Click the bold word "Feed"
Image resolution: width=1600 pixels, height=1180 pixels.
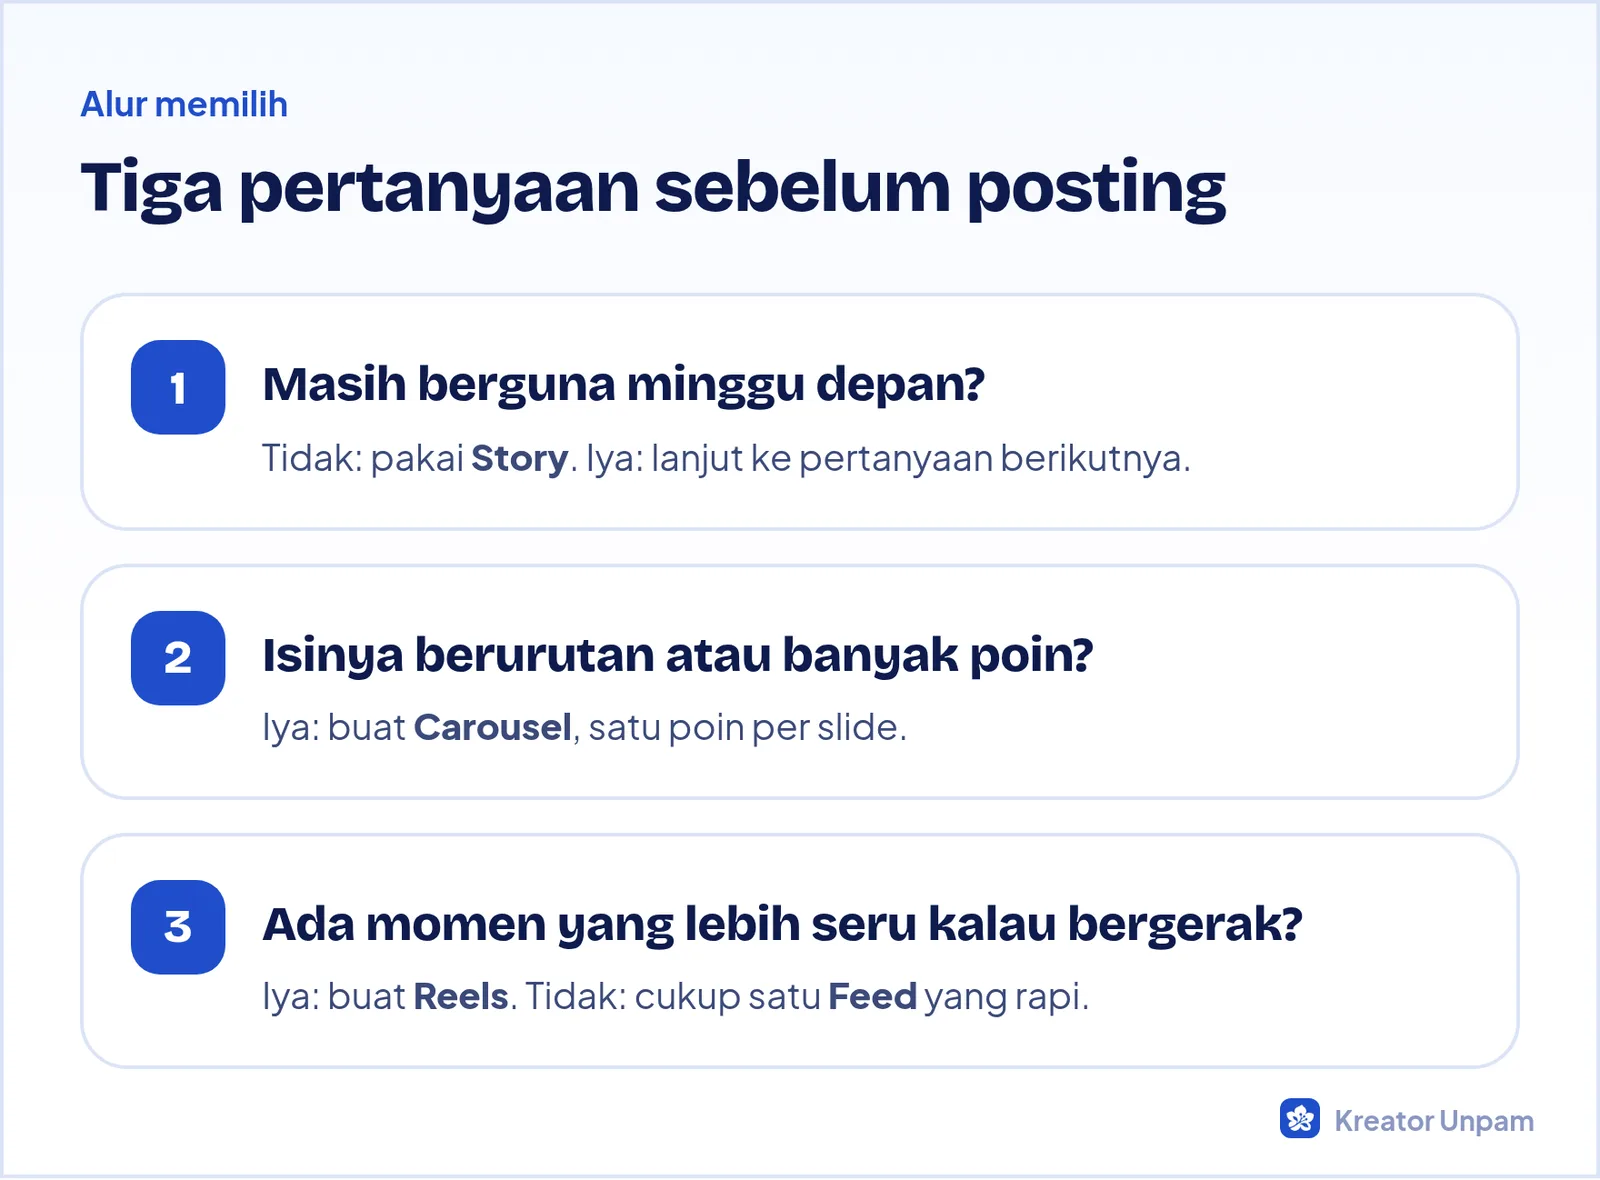click(x=873, y=996)
